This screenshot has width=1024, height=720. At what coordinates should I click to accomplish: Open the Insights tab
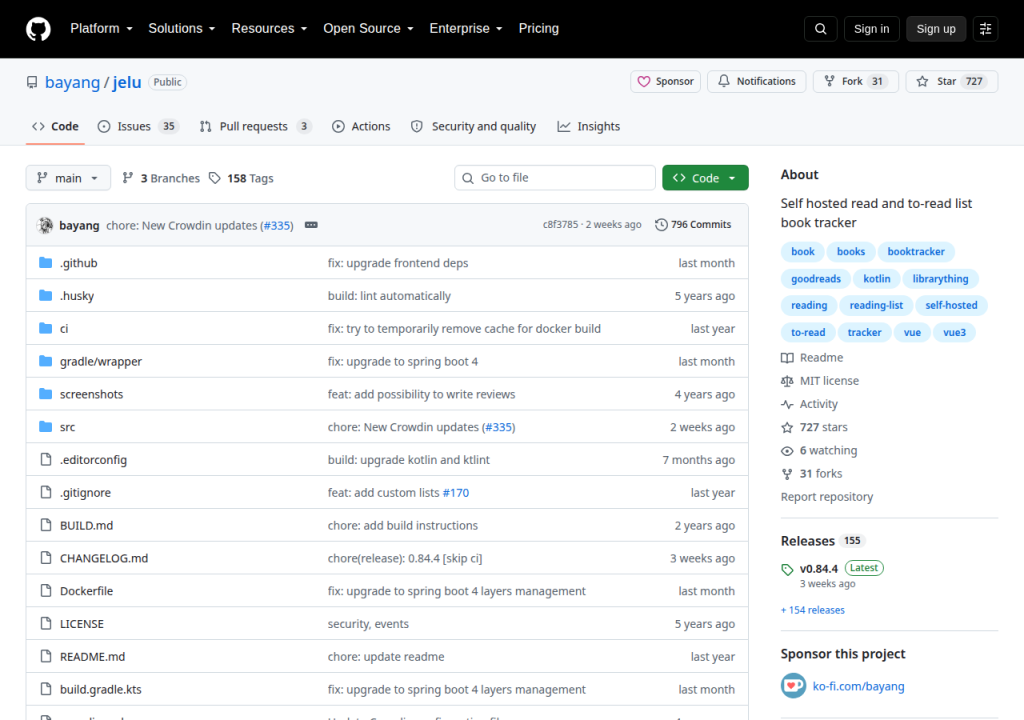click(x=588, y=126)
